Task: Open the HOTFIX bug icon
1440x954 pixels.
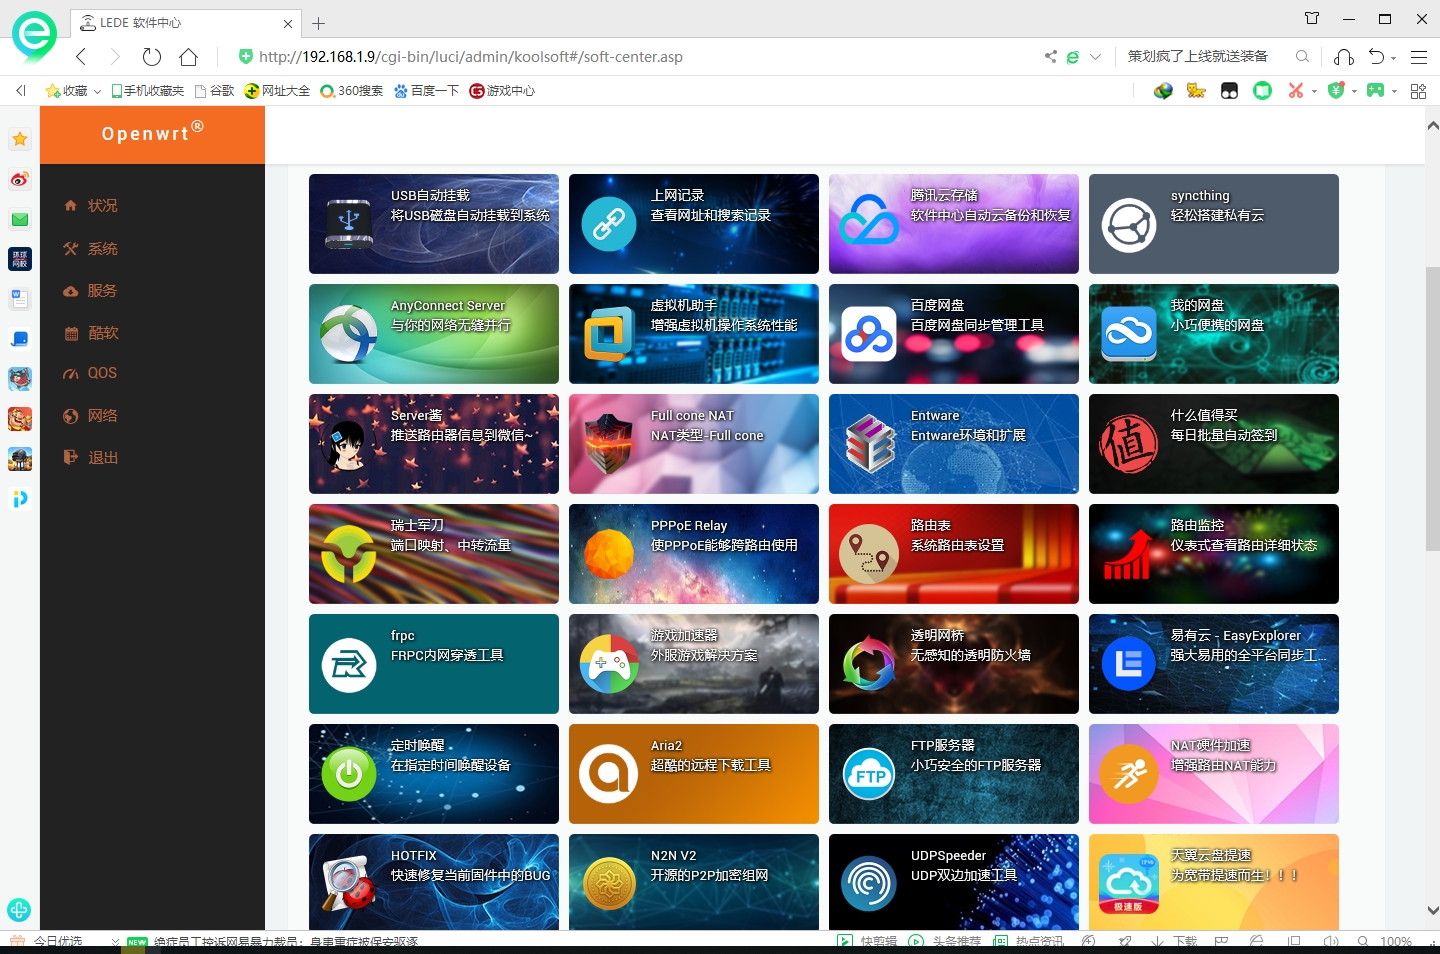Action: [x=349, y=884]
